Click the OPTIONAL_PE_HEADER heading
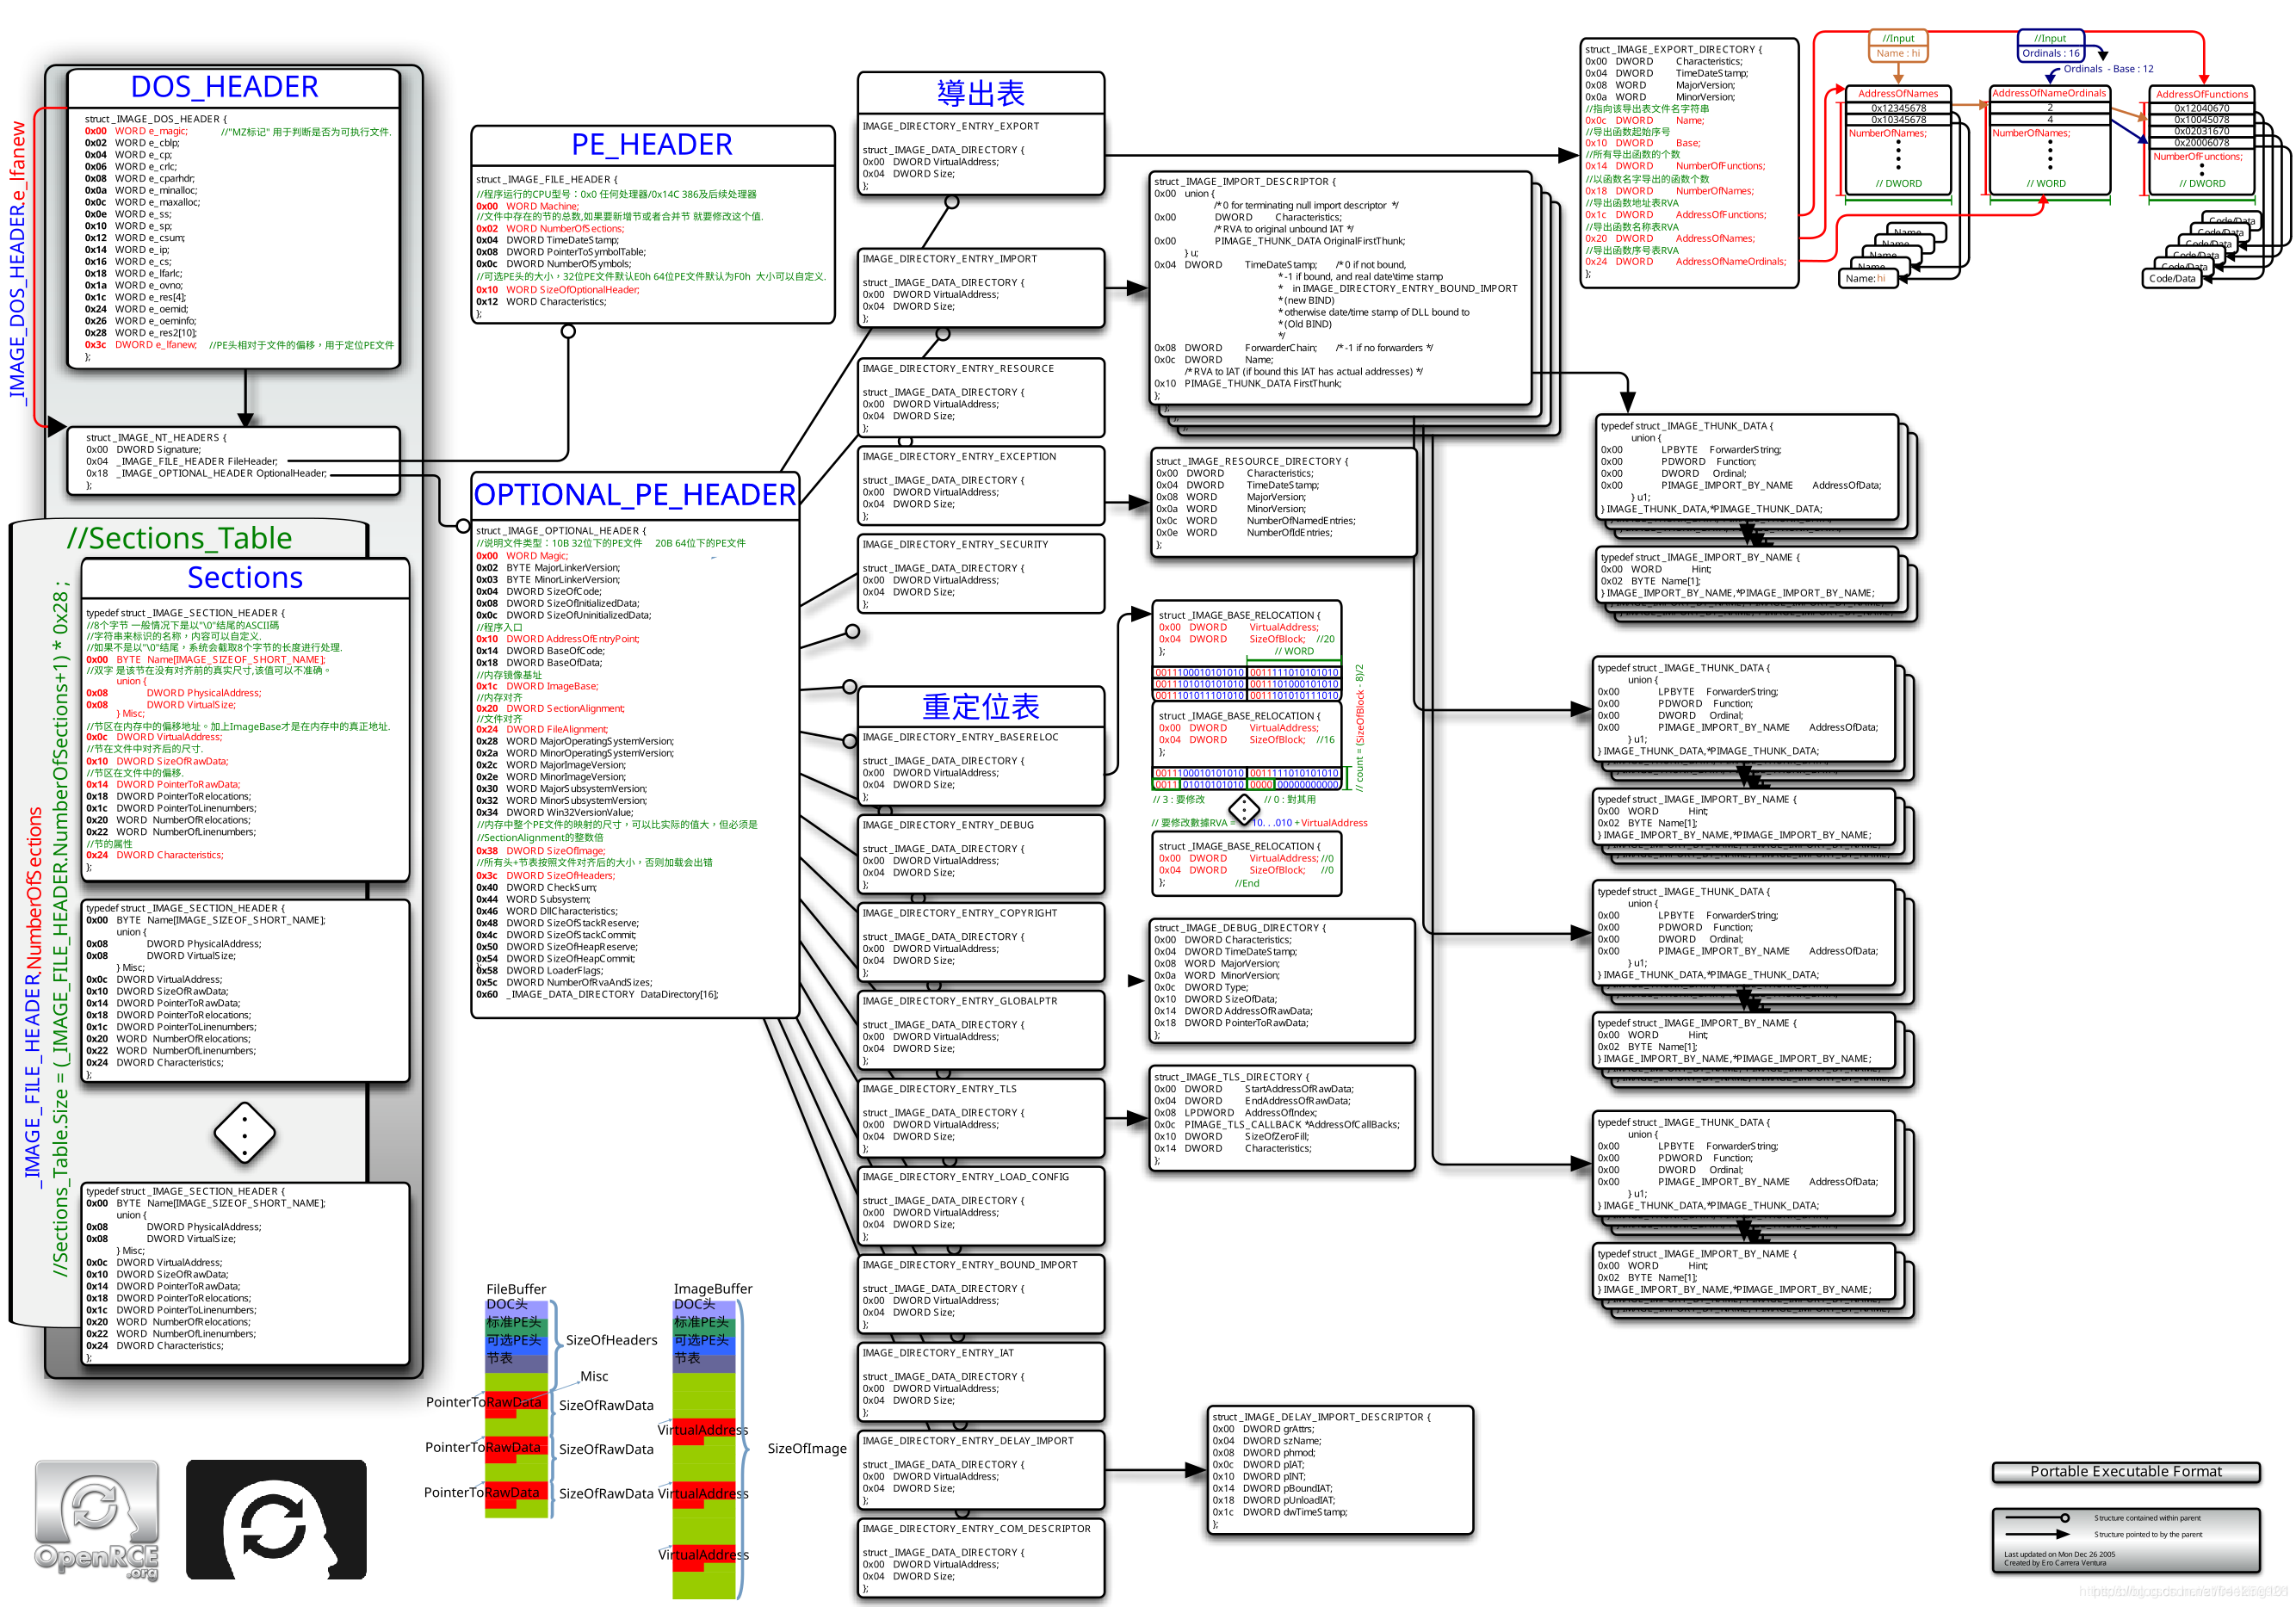 coord(635,495)
